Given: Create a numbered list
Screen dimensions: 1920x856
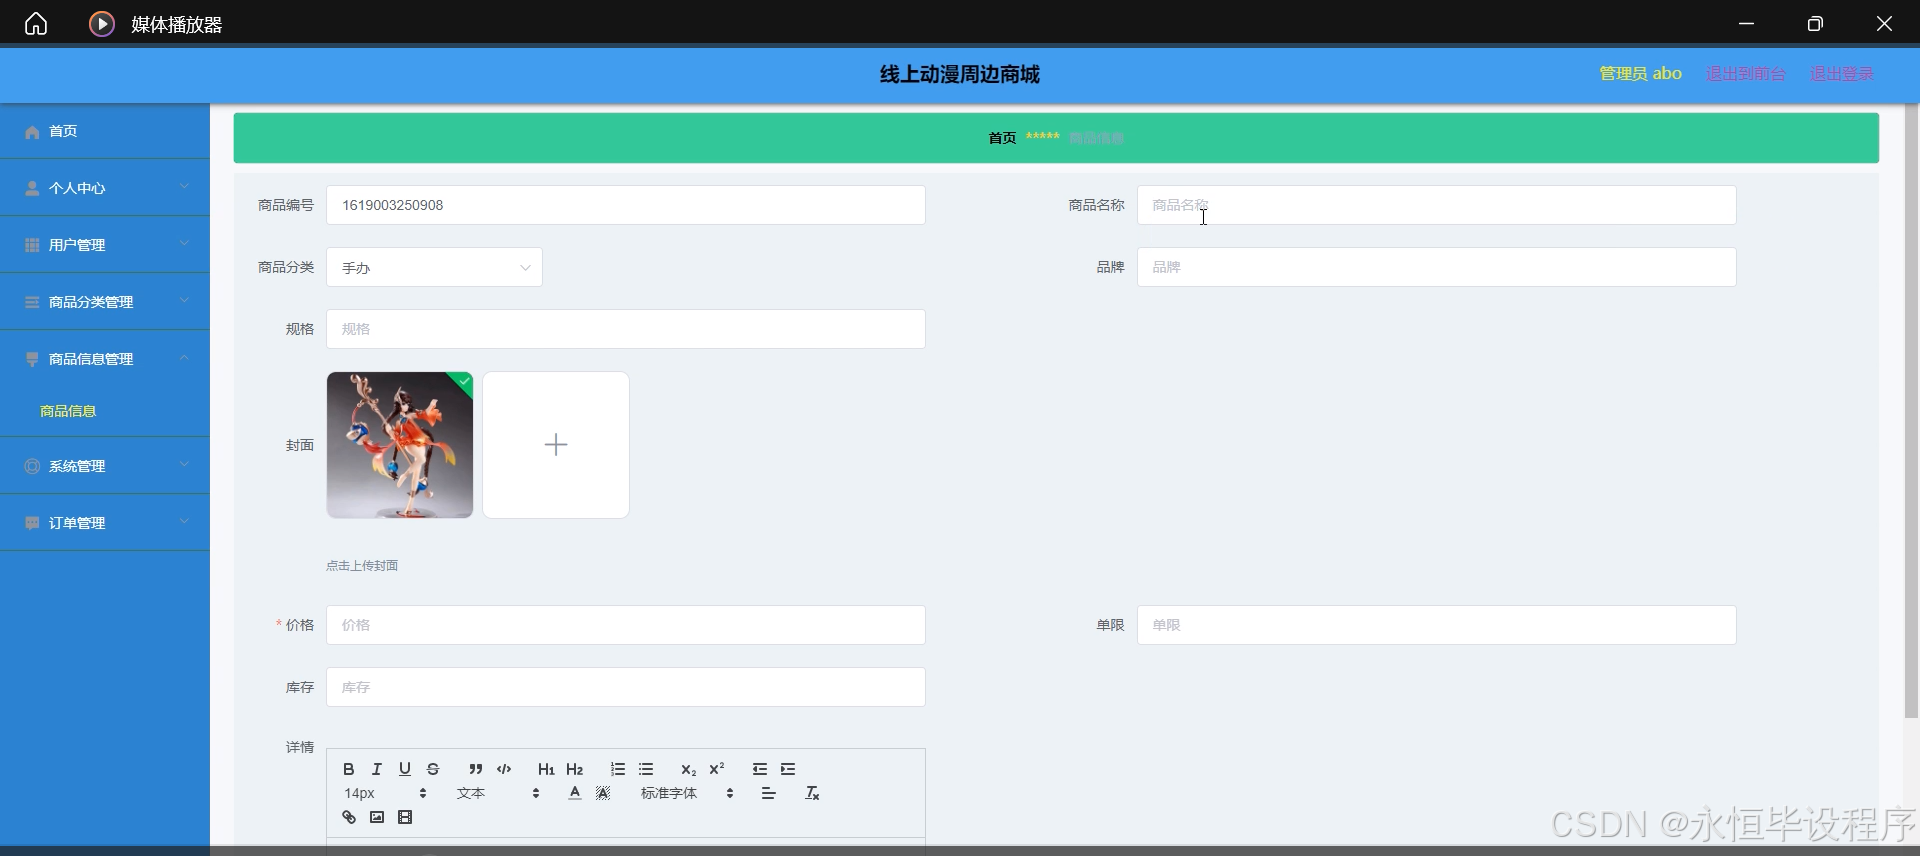Looking at the screenshot, I should coord(618,769).
